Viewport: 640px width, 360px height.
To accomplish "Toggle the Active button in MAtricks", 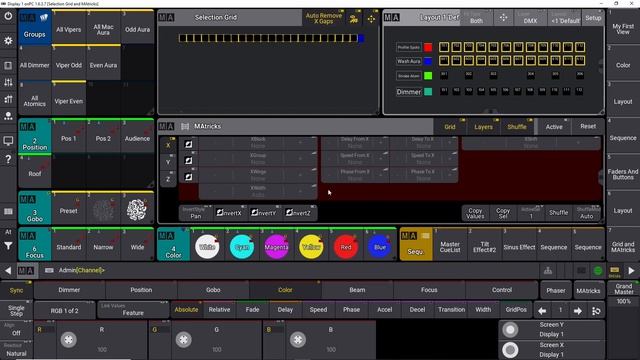I will 554,127.
